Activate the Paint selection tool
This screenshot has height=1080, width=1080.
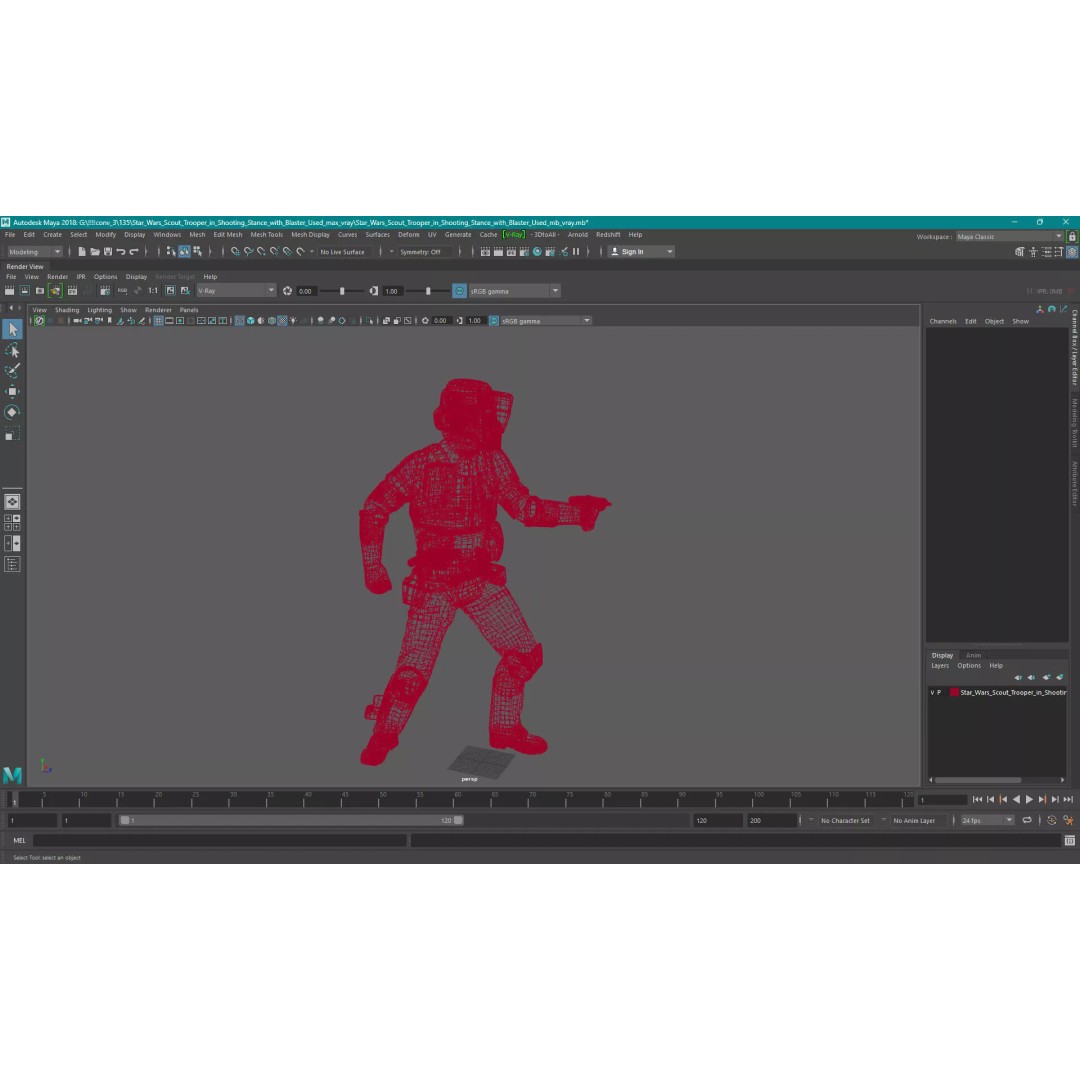click(12, 371)
